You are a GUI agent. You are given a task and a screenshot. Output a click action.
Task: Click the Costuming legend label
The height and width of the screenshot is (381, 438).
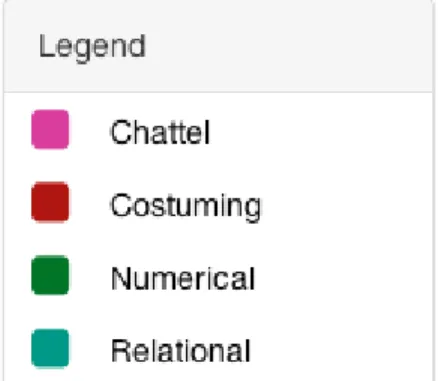[186, 206]
